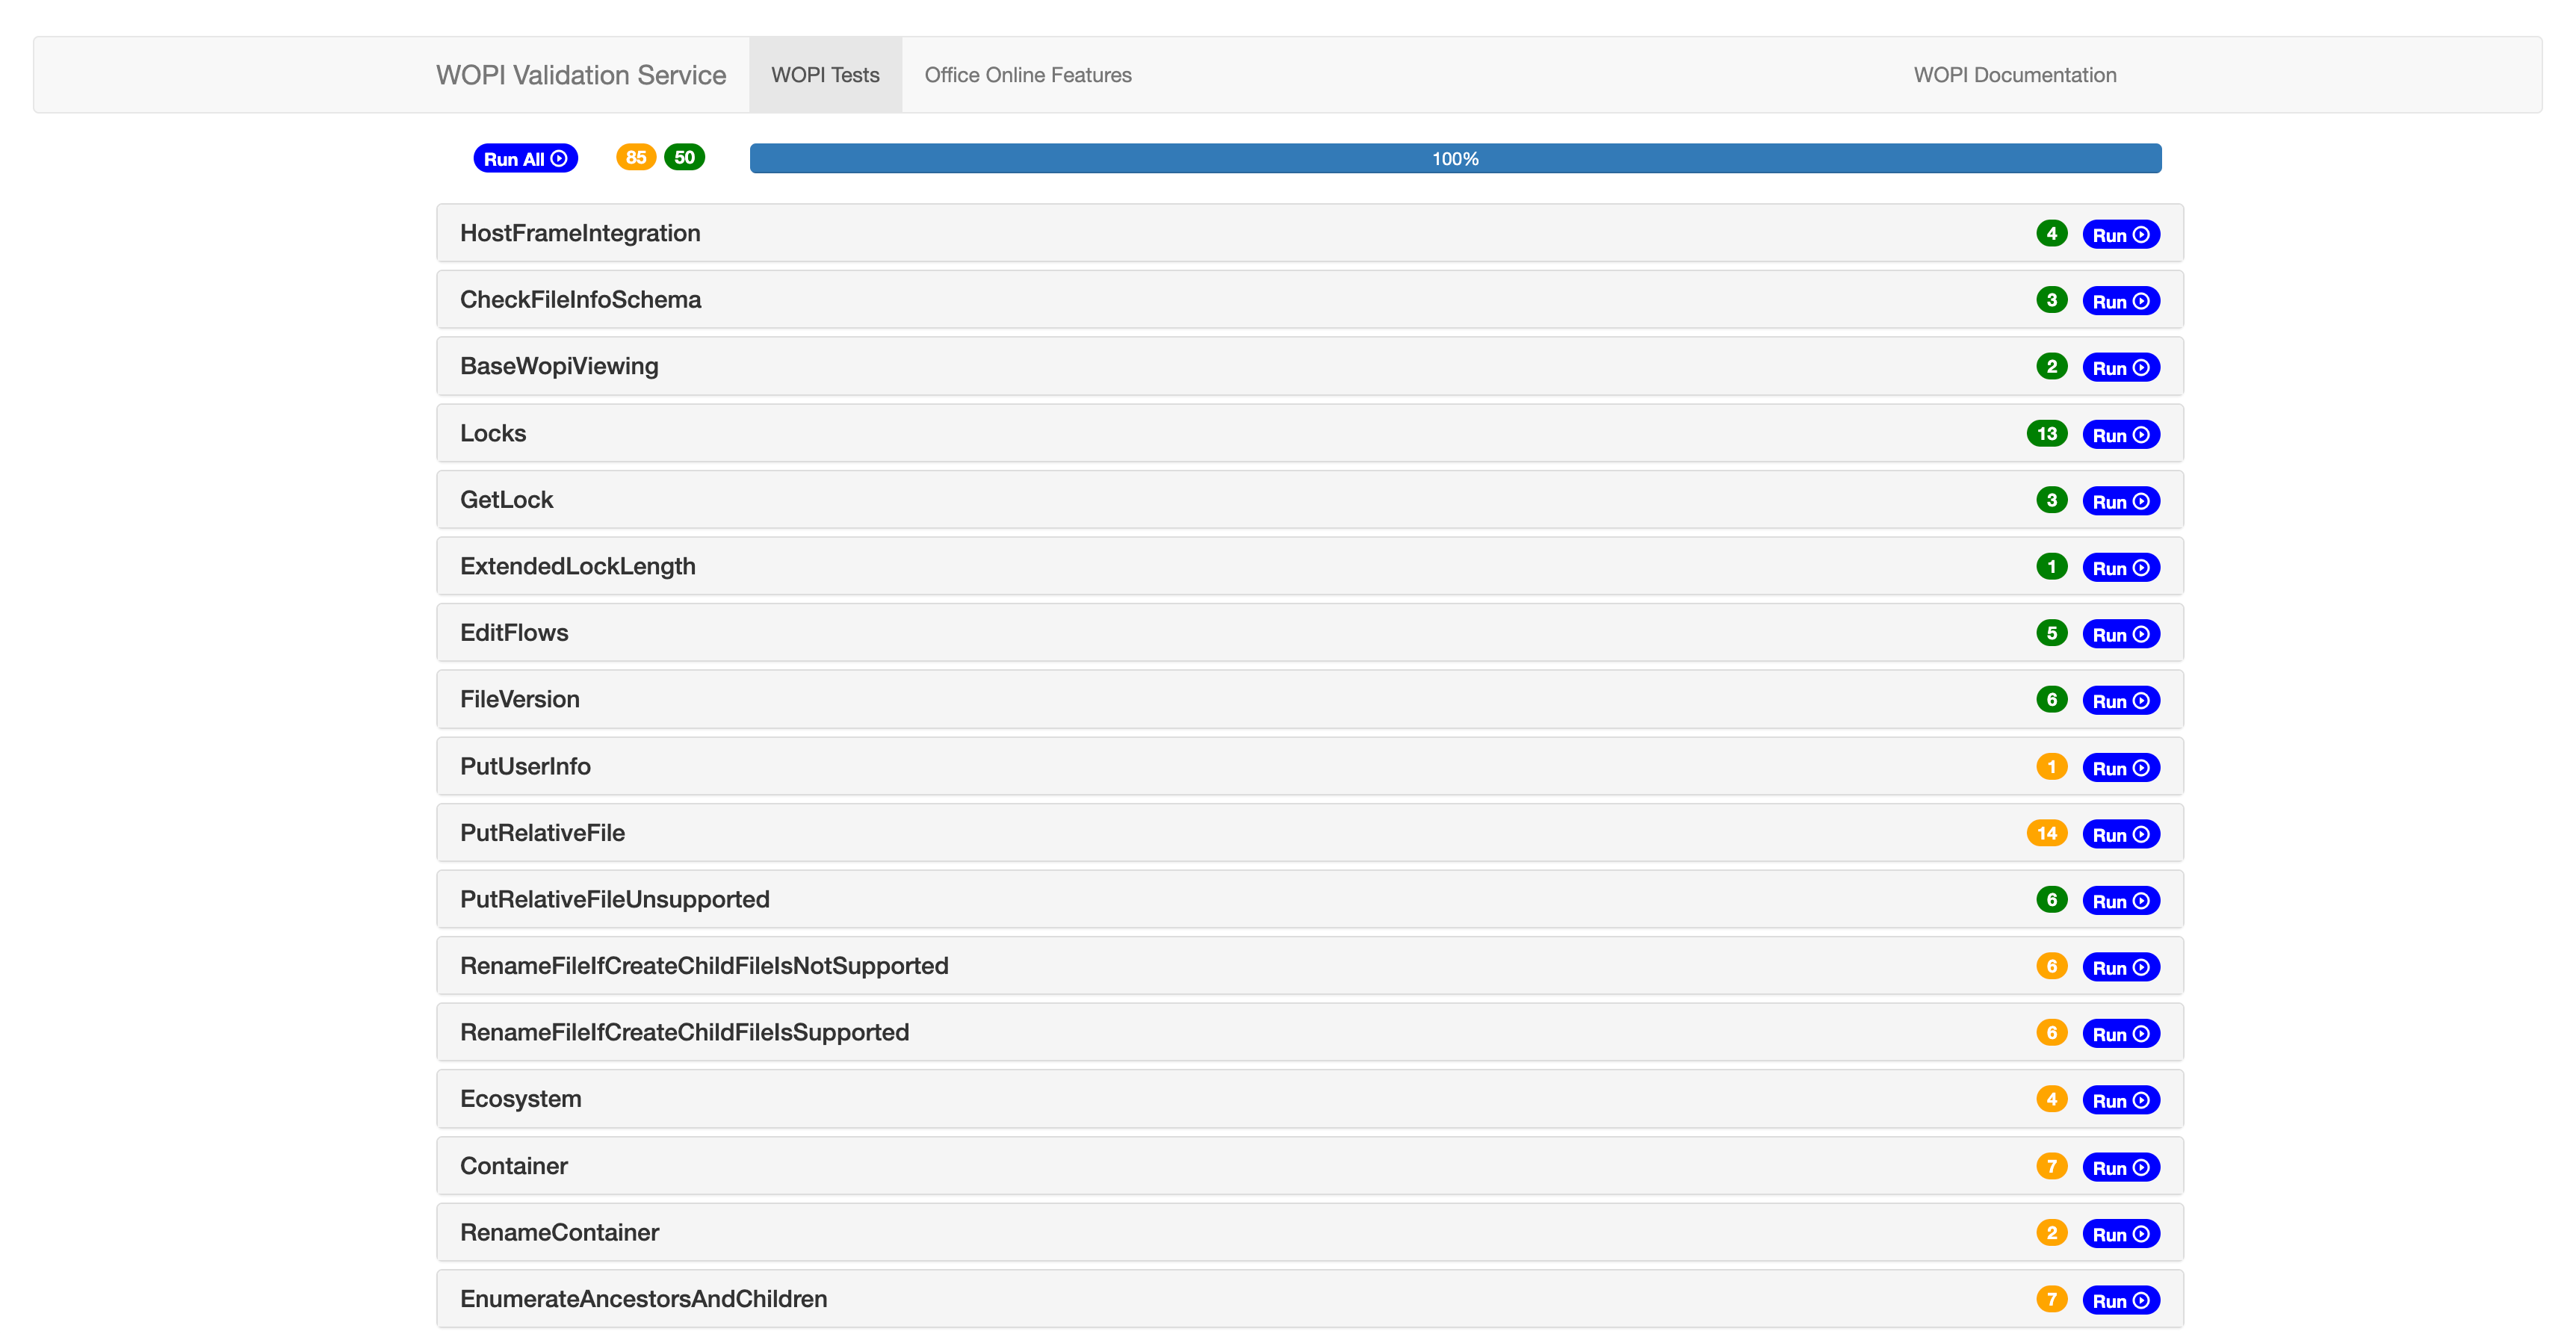Run the RenameFileIfCreateChildFileIsNotSupported group
This screenshot has height=1334, width=2576.
pyautogui.click(x=2120, y=967)
